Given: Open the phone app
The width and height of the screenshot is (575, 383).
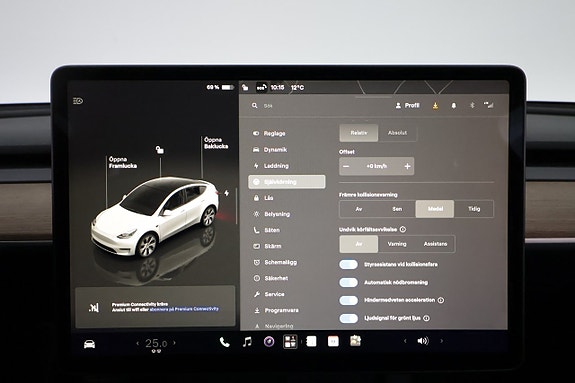Looking at the screenshot, I should pyautogui.click(x=224, y=342).
